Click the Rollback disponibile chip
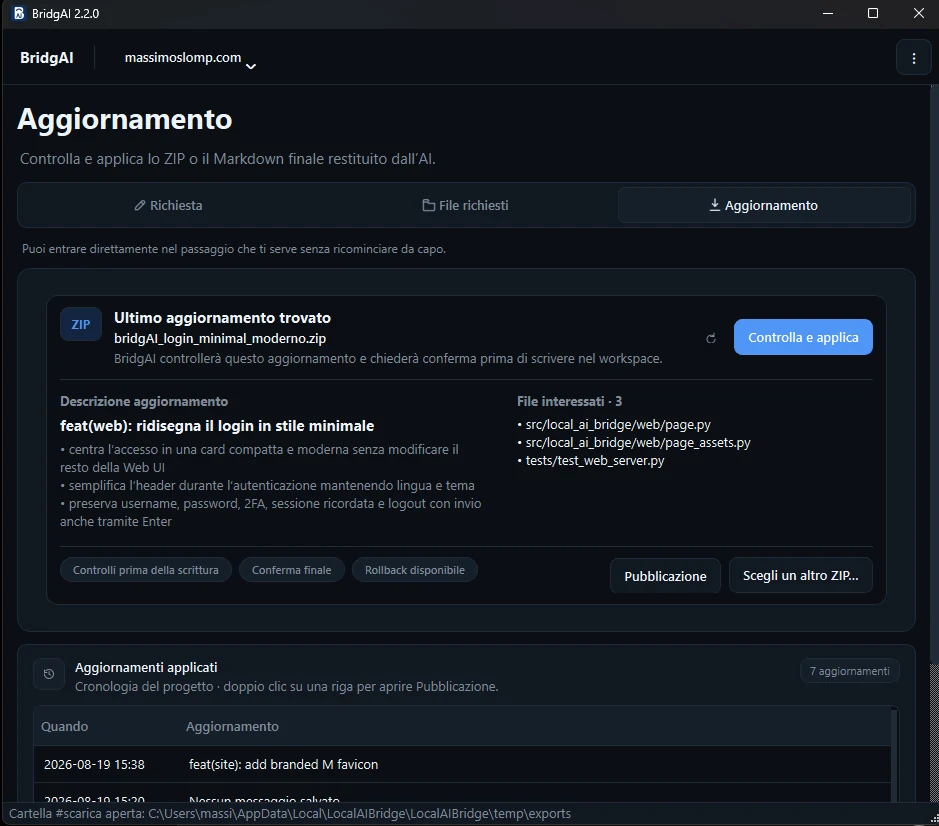This screenshot has width=939, height=826. pos(414,570)
